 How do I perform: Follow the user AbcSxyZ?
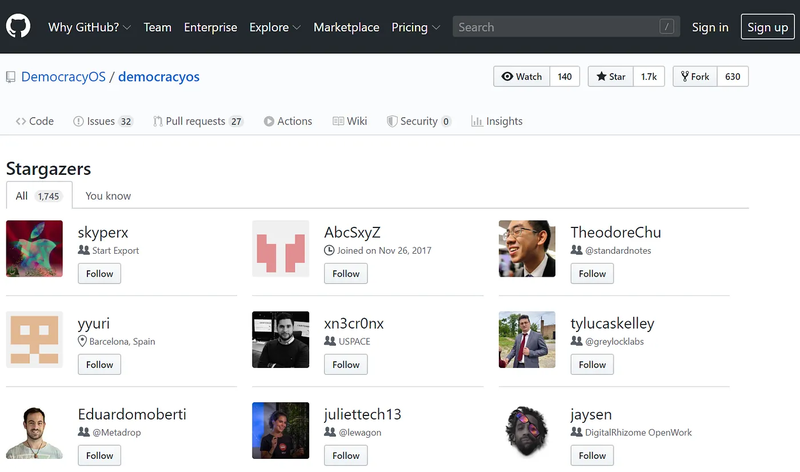pyautogui.click(x=346, y=274)
